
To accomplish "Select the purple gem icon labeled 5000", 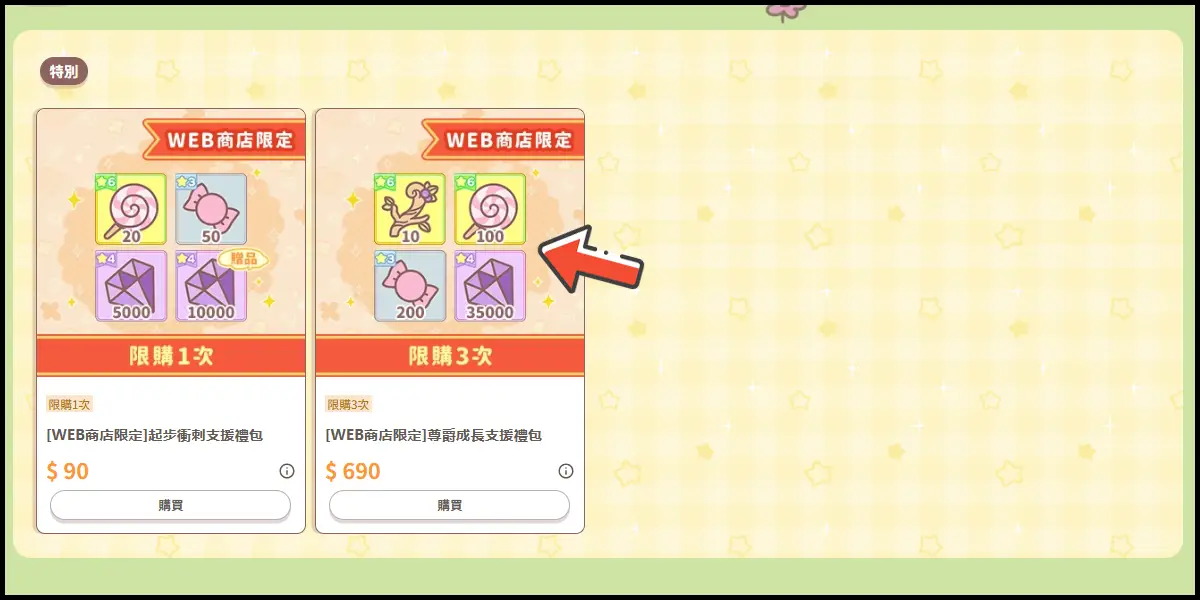I will 131,286.
